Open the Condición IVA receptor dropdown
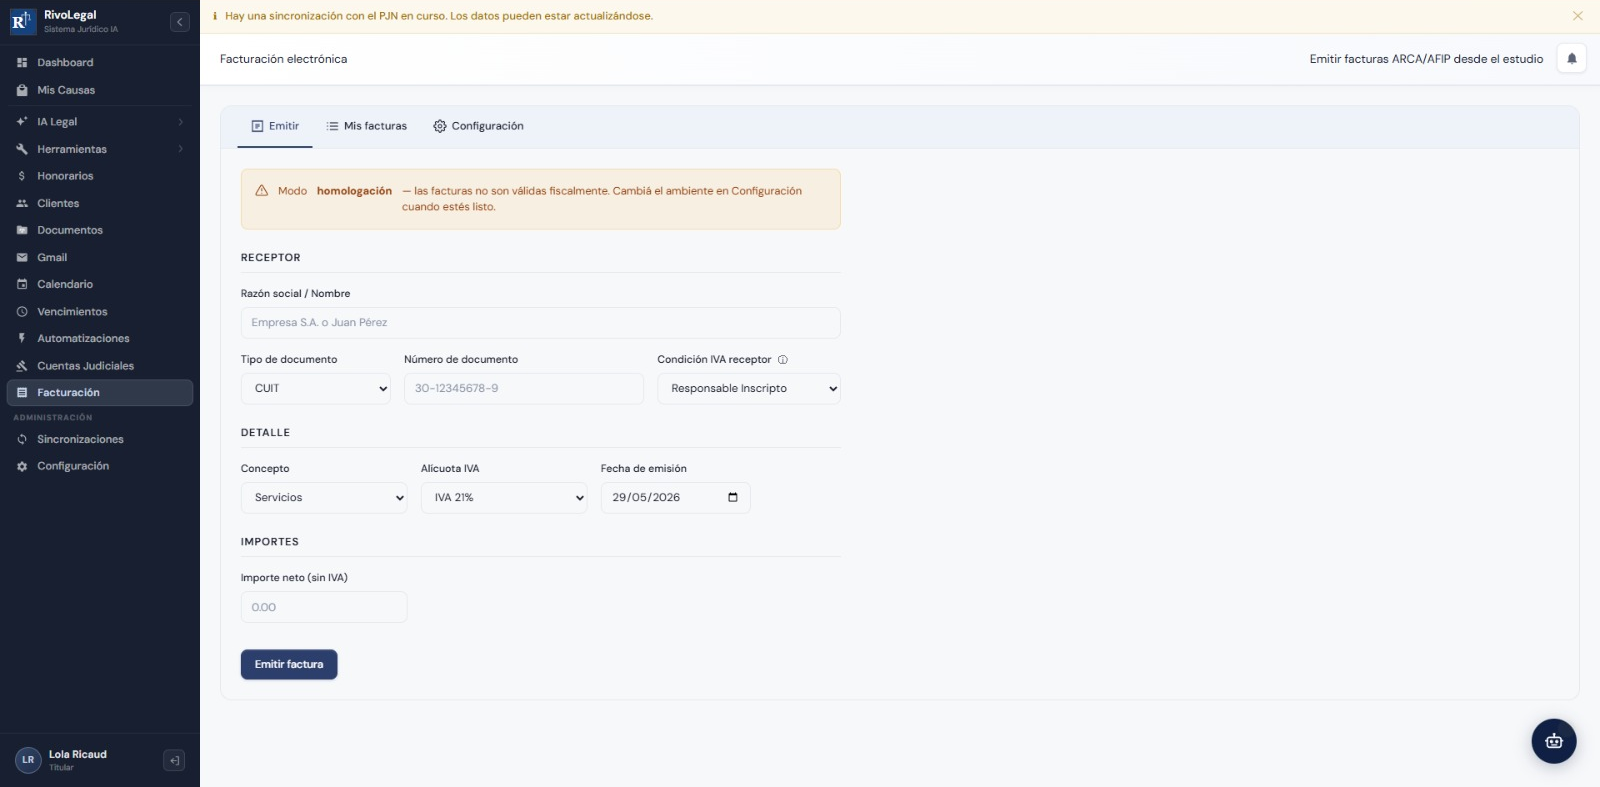Viewport: 1600px width, 787px height. click(749, 389)
